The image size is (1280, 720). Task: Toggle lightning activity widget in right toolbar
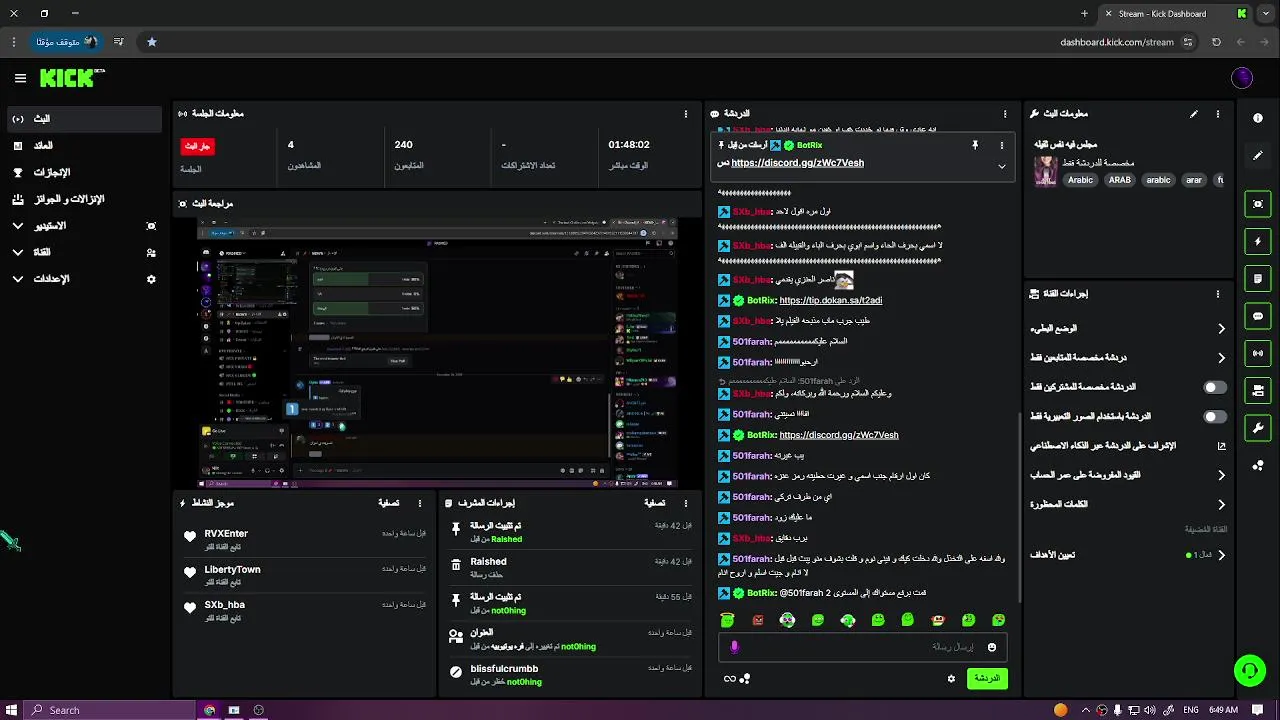coord(1258,241)
